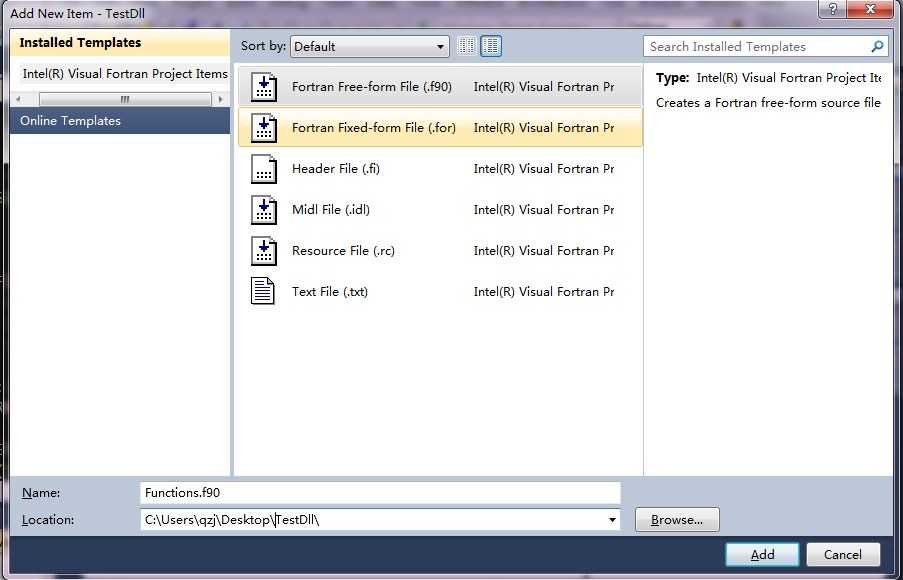Click the Cancel button

pyautogui.click(x=843, y=555)
